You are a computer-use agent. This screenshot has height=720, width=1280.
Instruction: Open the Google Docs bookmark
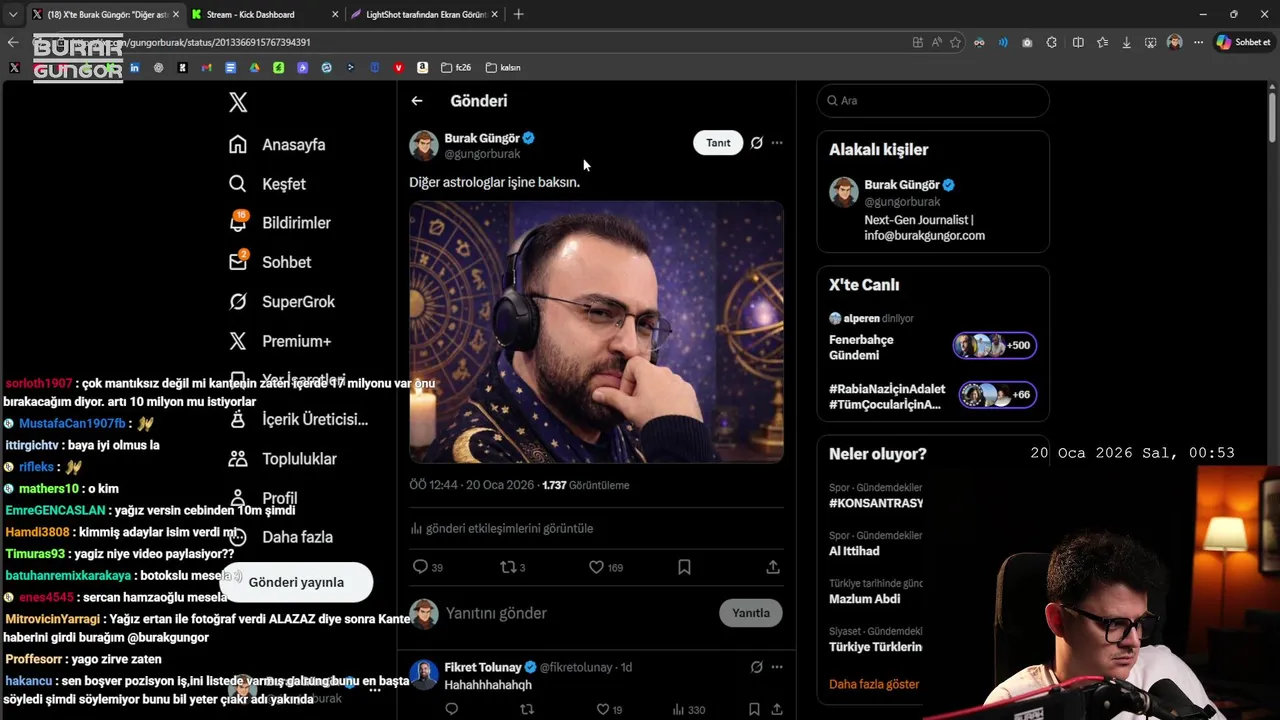(x=230, y=67)
